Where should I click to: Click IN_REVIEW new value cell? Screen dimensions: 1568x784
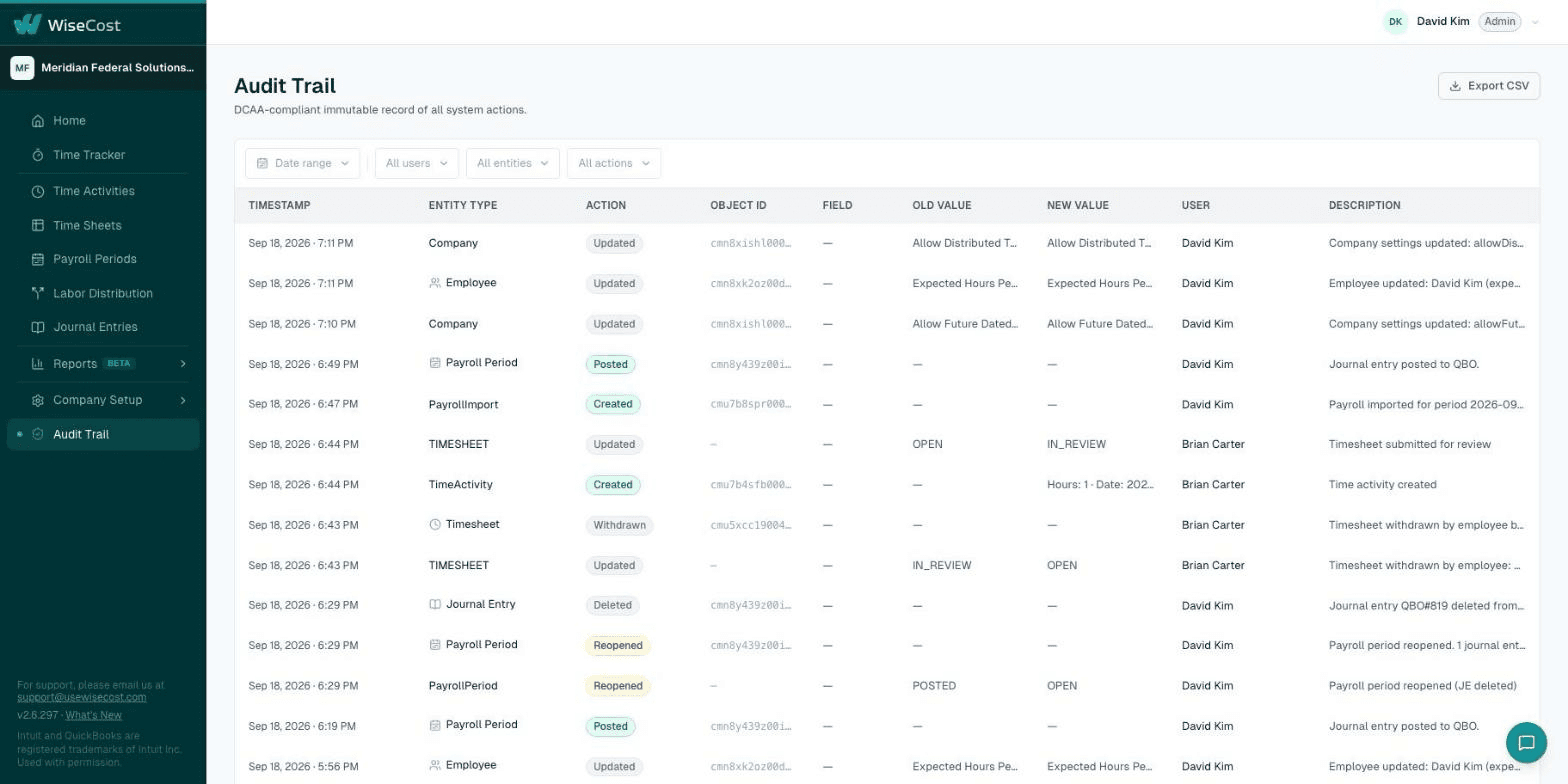click(x=1076, y=445)
